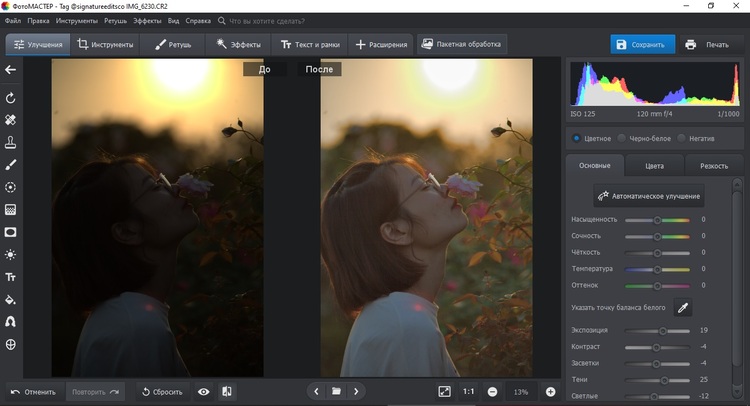Select the paint bucket fill tool
Viewport: 750px width, 406px height.
click(11, 299)
